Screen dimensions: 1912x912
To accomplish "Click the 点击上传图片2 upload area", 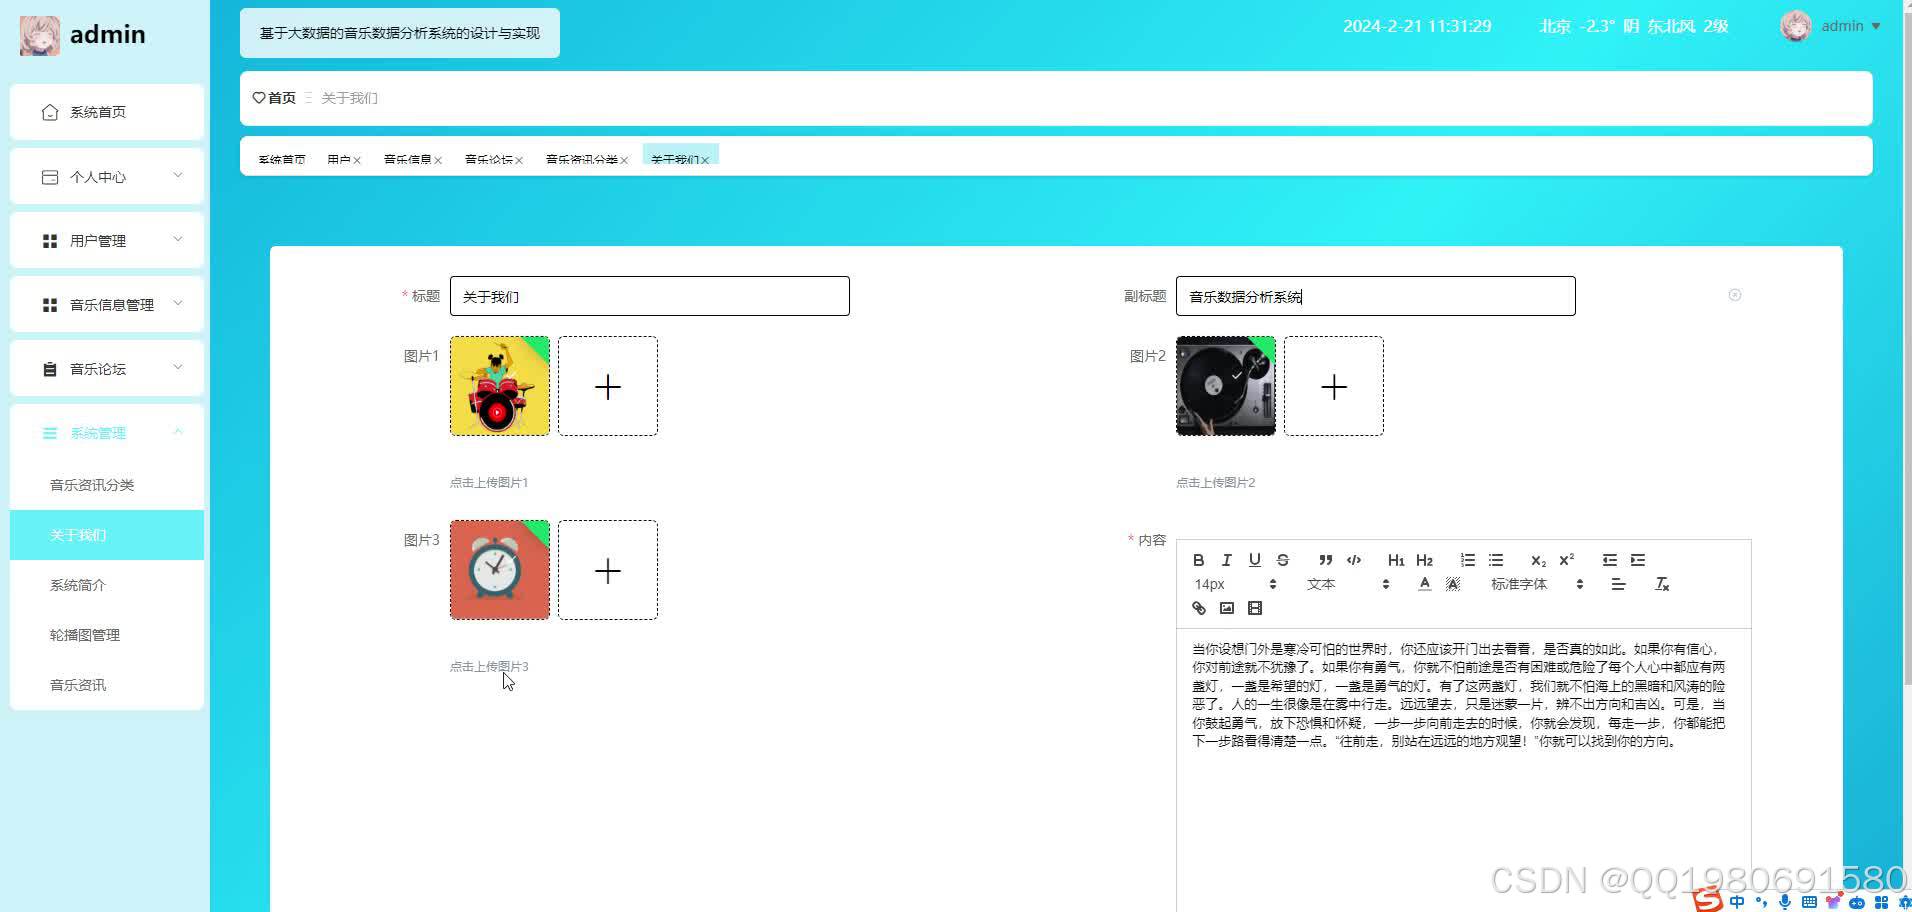I will pos(1333,386).
